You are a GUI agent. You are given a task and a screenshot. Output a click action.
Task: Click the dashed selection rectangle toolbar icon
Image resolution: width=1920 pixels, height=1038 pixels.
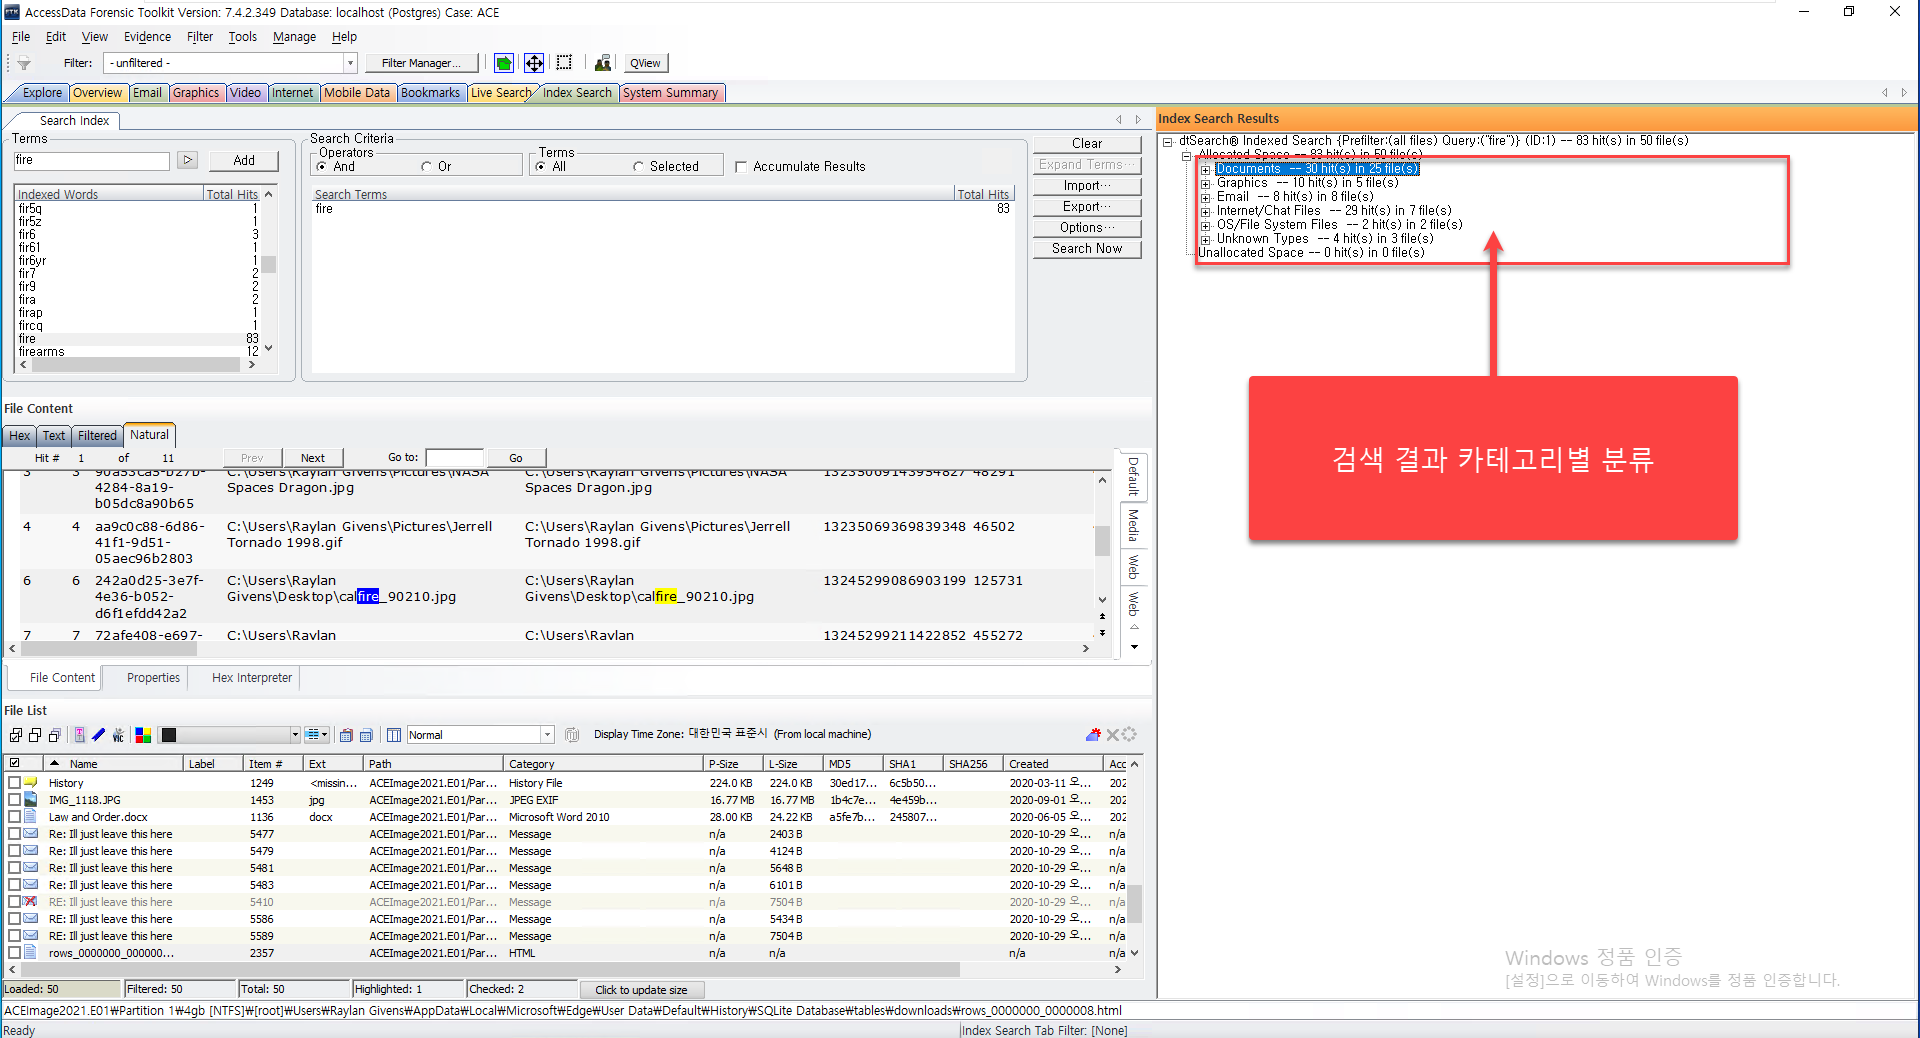[x=564, y=63]
